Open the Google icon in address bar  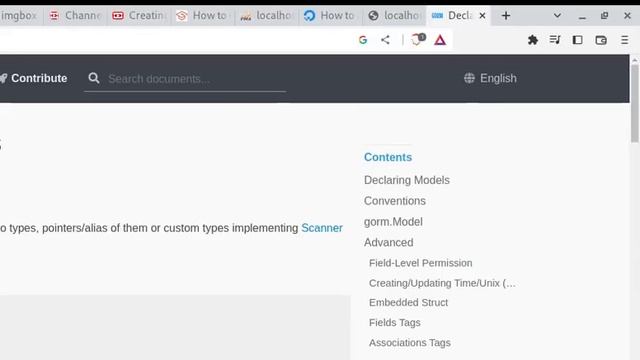[x=363, y=40]
